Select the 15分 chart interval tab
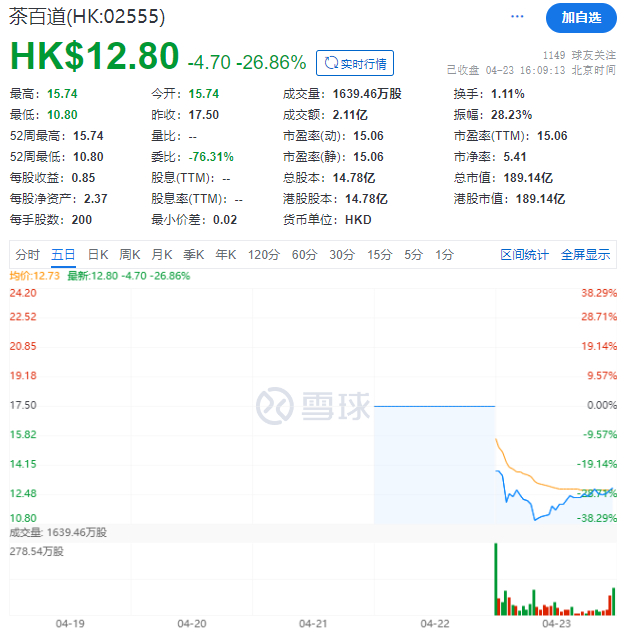 click(x=379, y=255)
